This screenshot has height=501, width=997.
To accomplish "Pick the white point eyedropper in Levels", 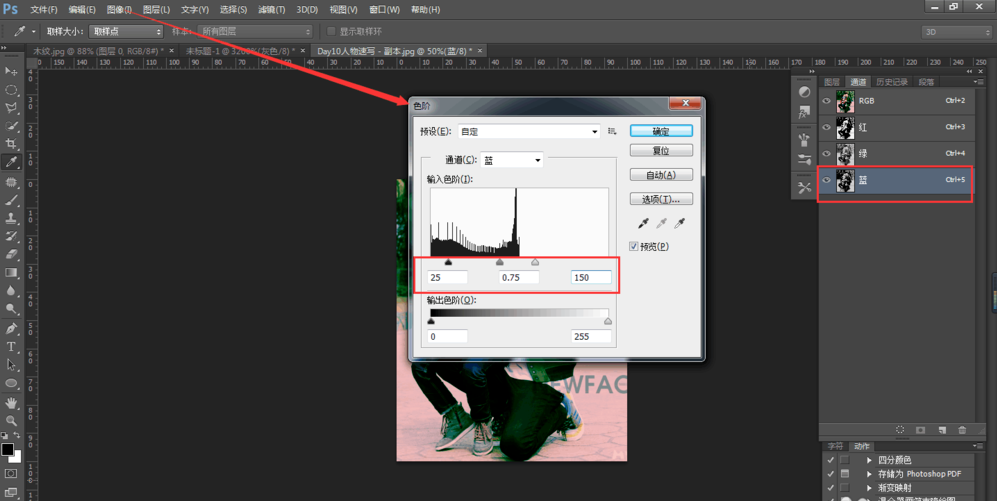I will (x=680, y=223).
